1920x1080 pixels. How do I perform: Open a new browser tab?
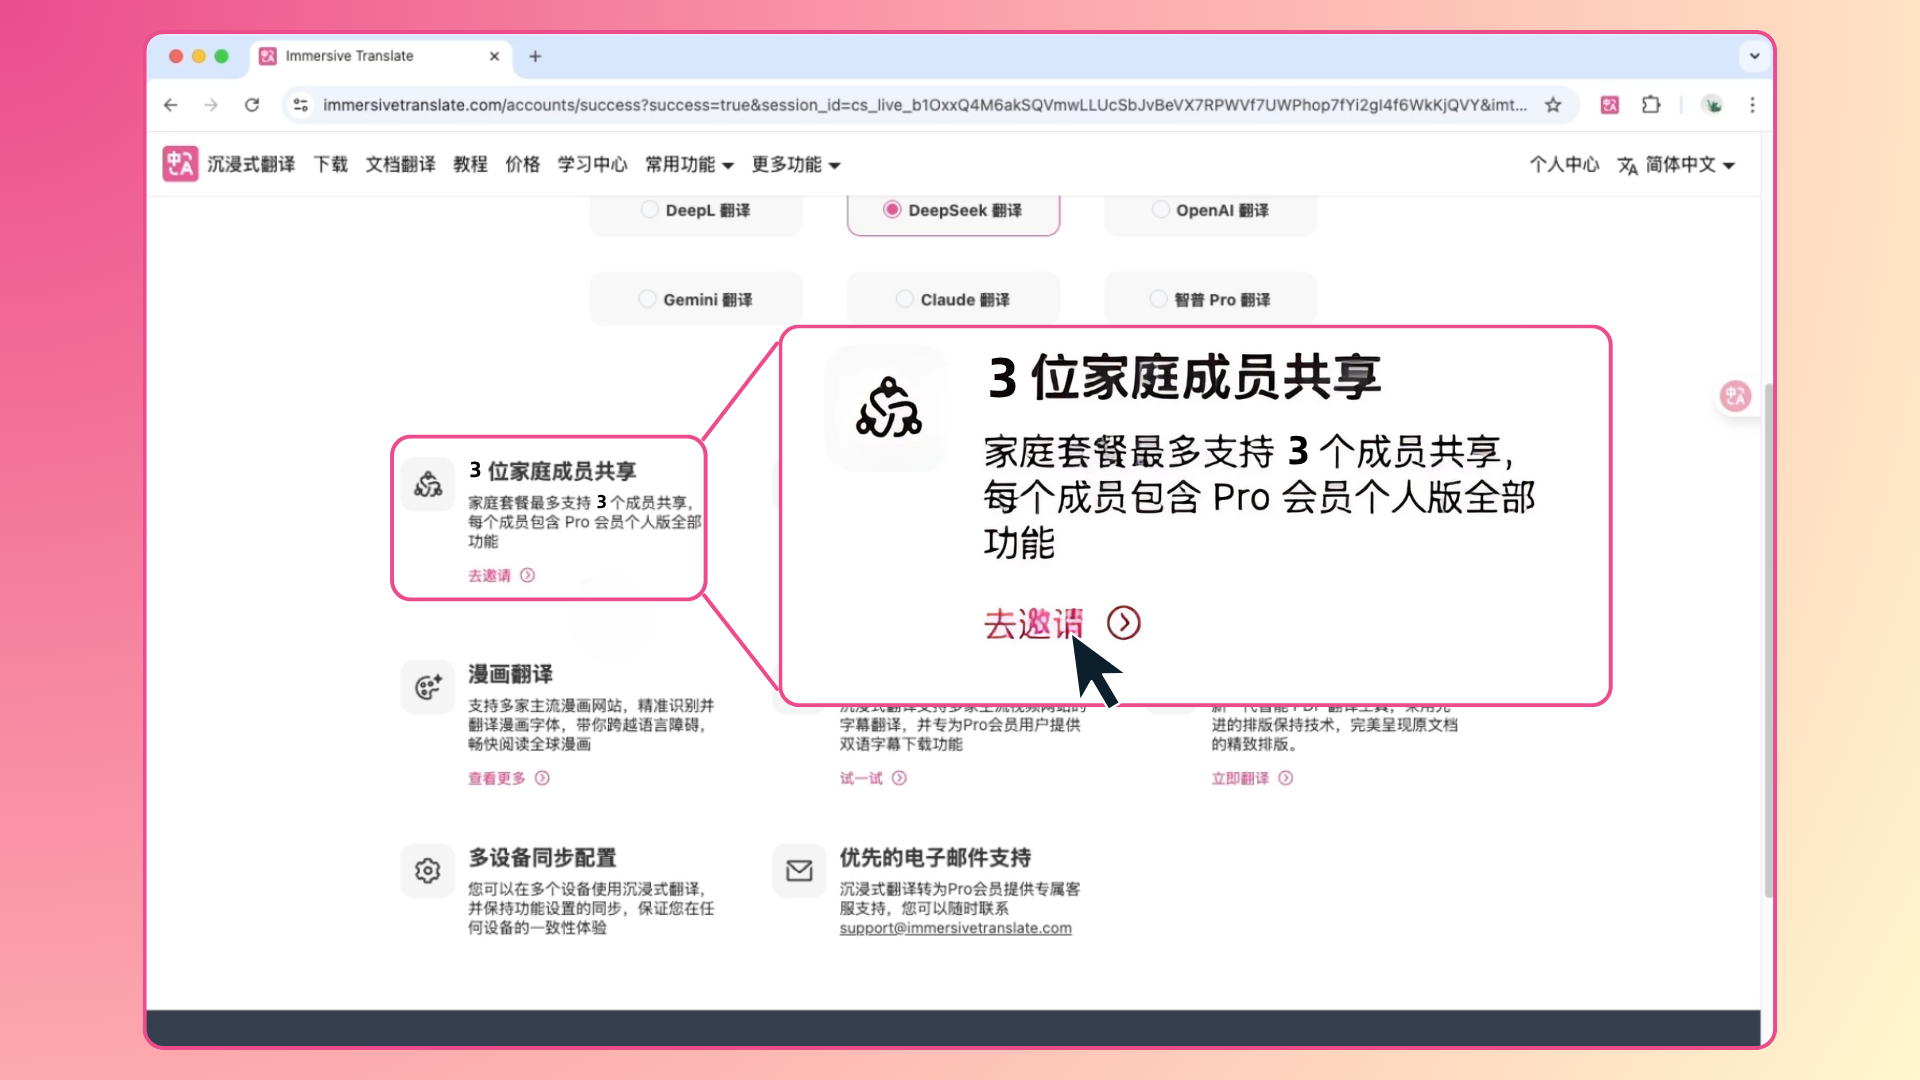point(535,56)
